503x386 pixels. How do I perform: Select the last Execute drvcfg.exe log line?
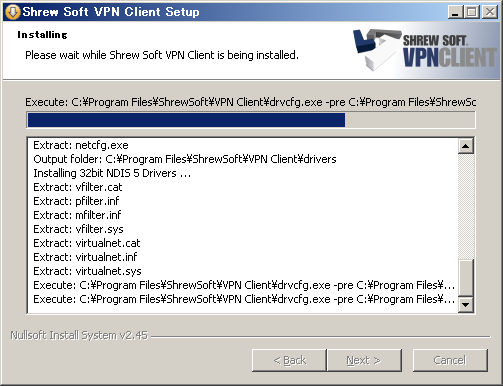coord(244,299)
